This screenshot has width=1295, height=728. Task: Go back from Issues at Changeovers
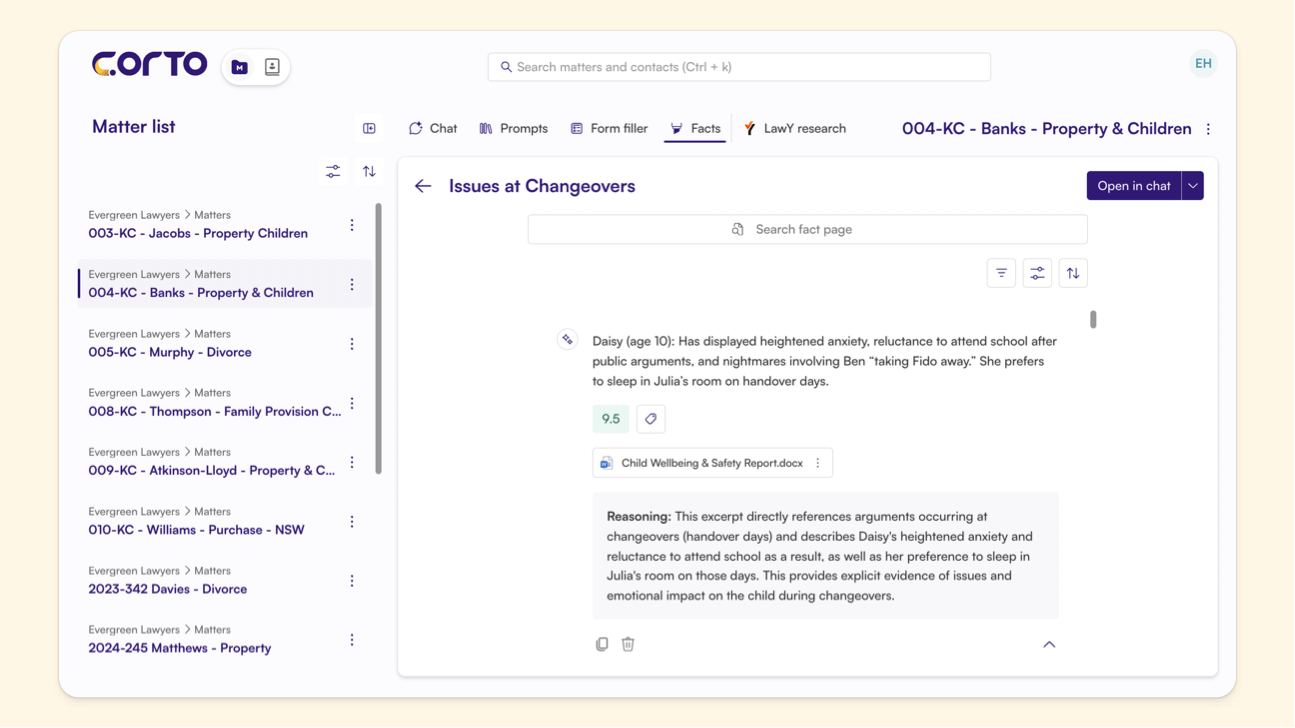(x=423, y=186)
